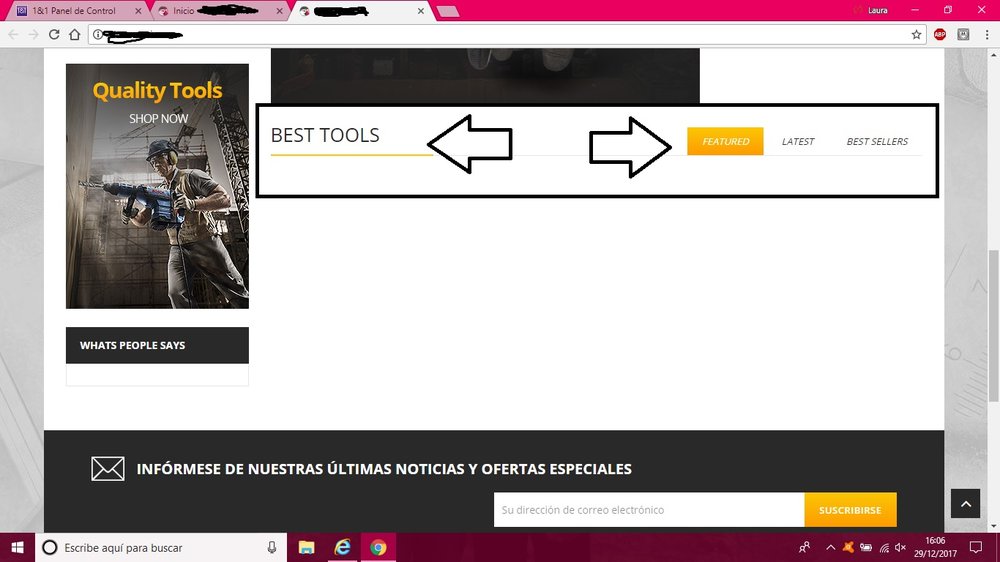Open the Adblock Plus extension icon
Image resolution: width=1000 pixels, height=562 pixels.
pyautogui.click(x=939, y=34)
